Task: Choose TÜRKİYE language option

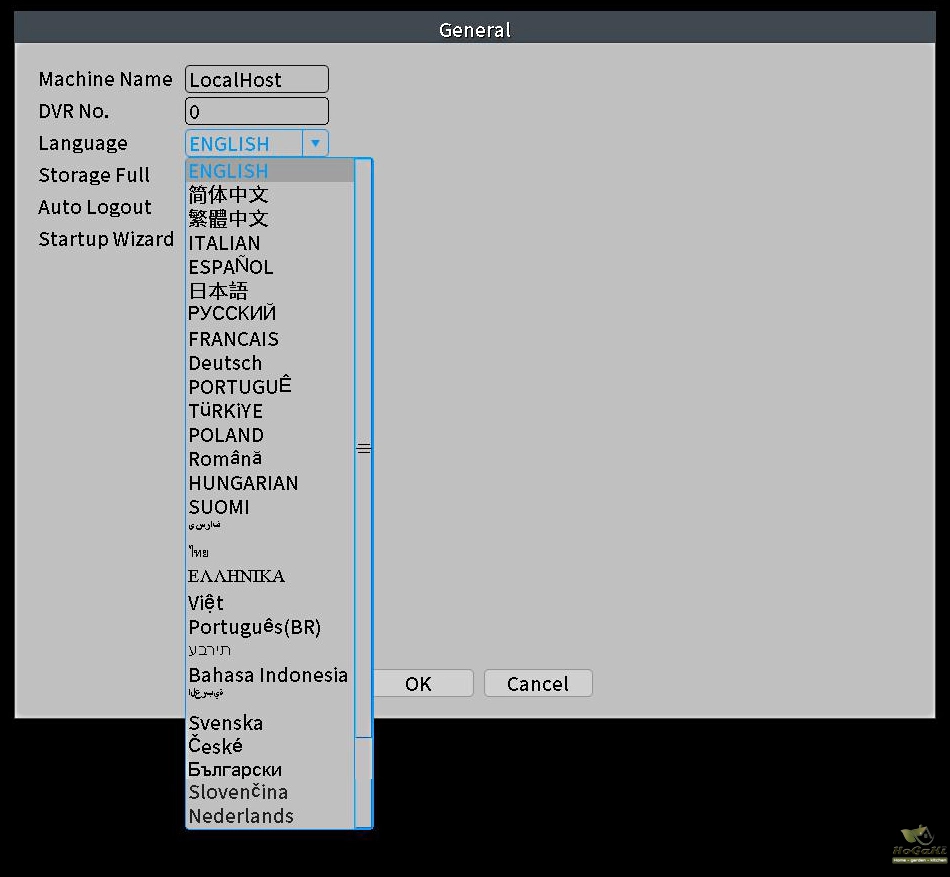Action: pyautogui.click(x=226, y=411)
